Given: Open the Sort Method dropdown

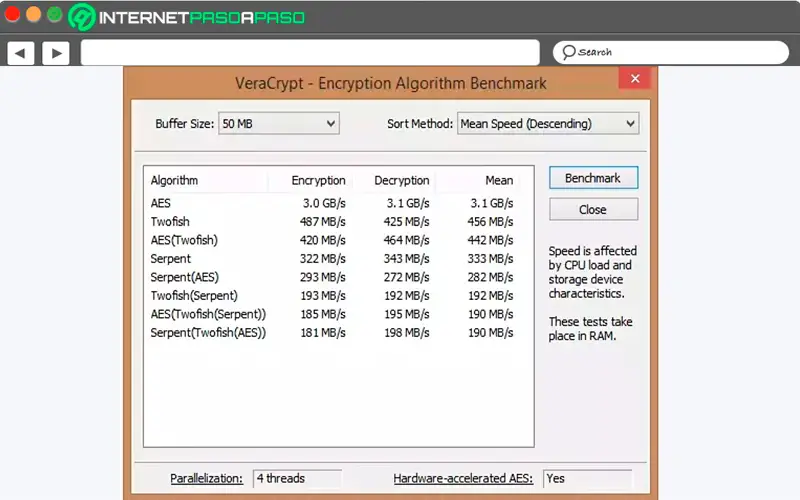Looking at the screenshot, I should [x=548, y=123].
